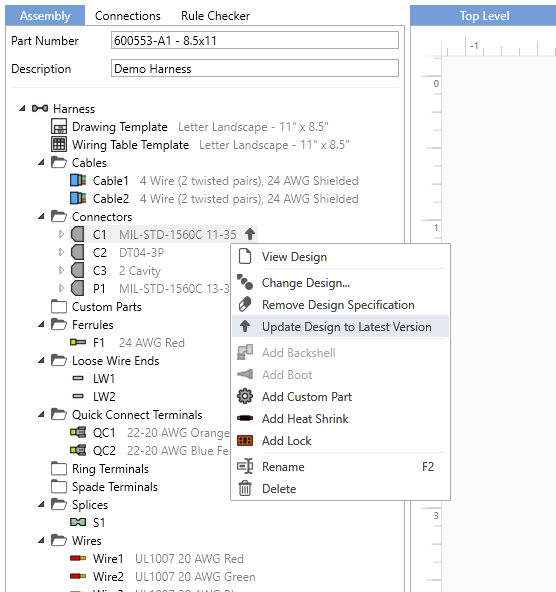Click the C1 connector icon
The height and width of the screenshot is (592, 556).
pos(78,234)
